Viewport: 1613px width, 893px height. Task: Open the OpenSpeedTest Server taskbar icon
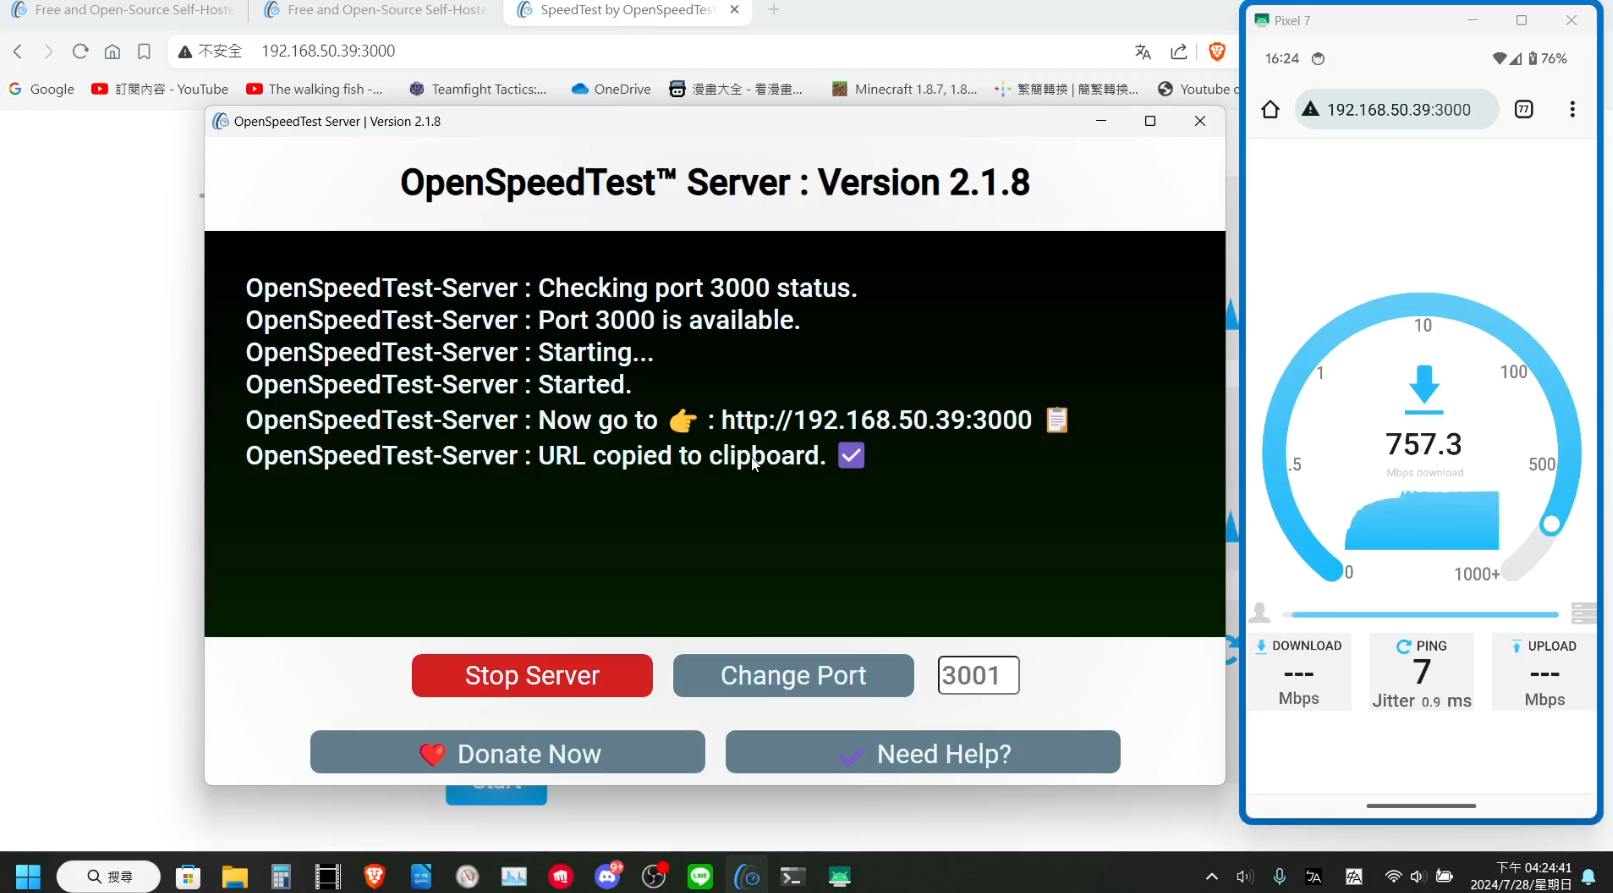(x=747, y=877)
